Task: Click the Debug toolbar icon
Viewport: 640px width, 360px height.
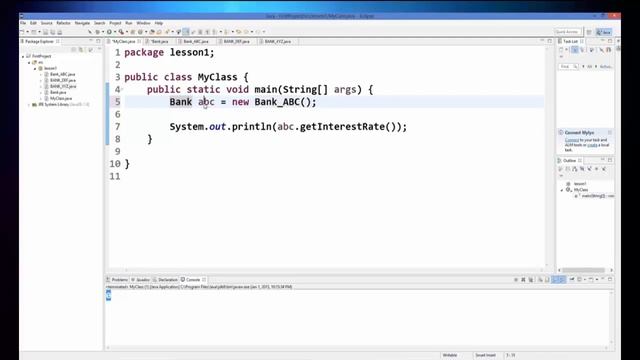Action: [x=98, y=32]
